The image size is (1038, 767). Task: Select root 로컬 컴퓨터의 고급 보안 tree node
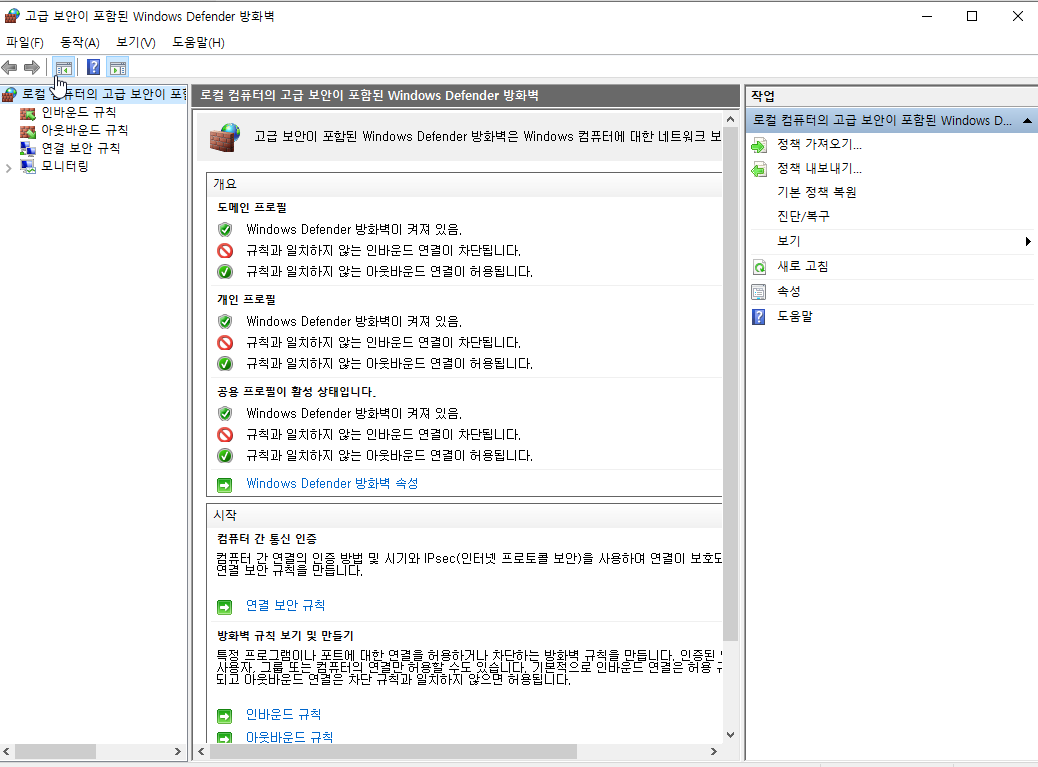click(104, 95)
